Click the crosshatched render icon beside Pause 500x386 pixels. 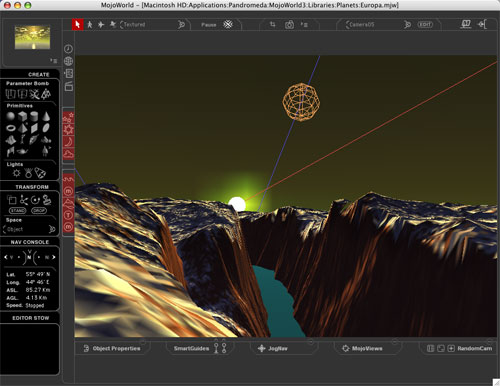coord(228,24)
